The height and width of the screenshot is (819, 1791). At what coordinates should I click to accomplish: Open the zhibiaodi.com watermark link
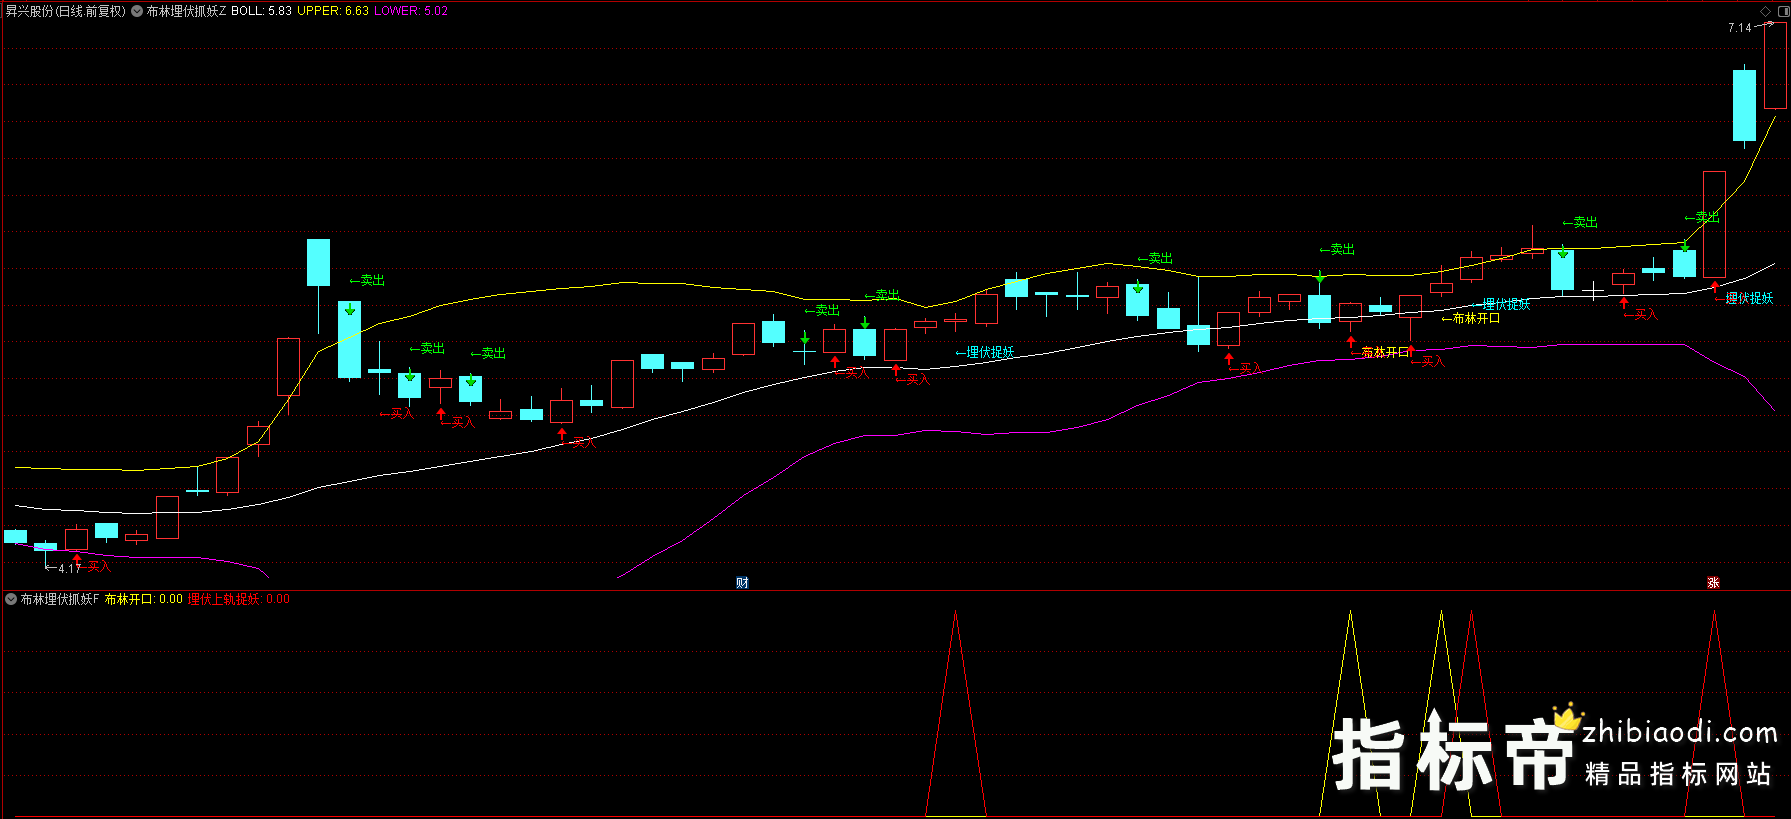[1679, 733]
